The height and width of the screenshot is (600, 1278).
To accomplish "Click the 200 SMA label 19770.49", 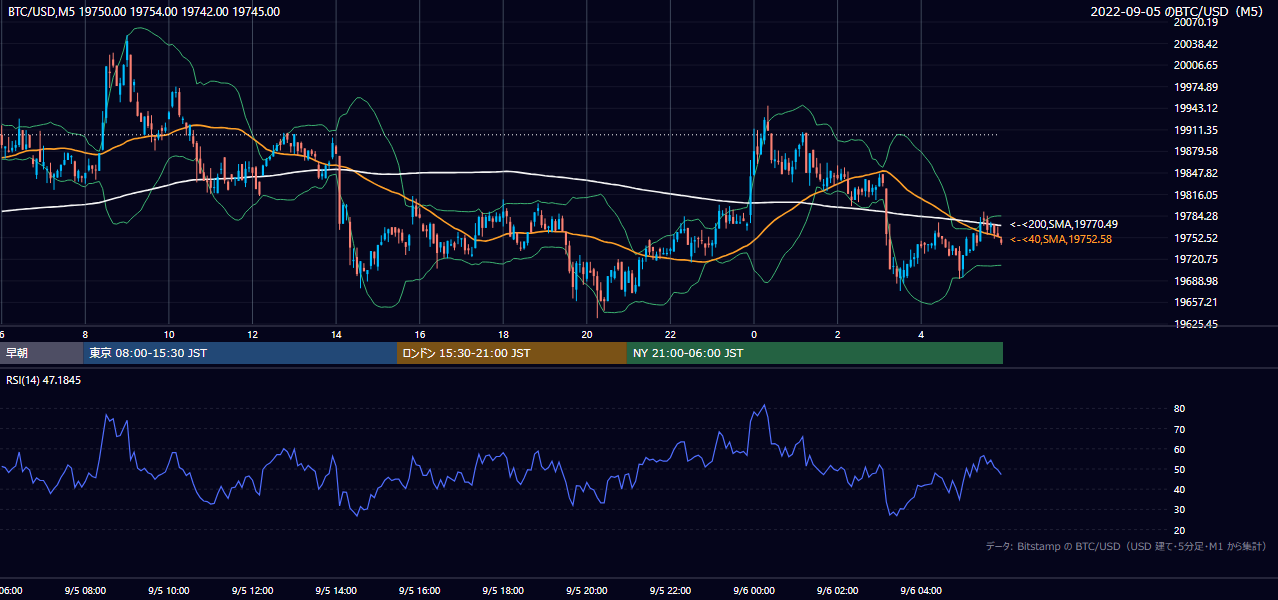I will (1064, 224).
